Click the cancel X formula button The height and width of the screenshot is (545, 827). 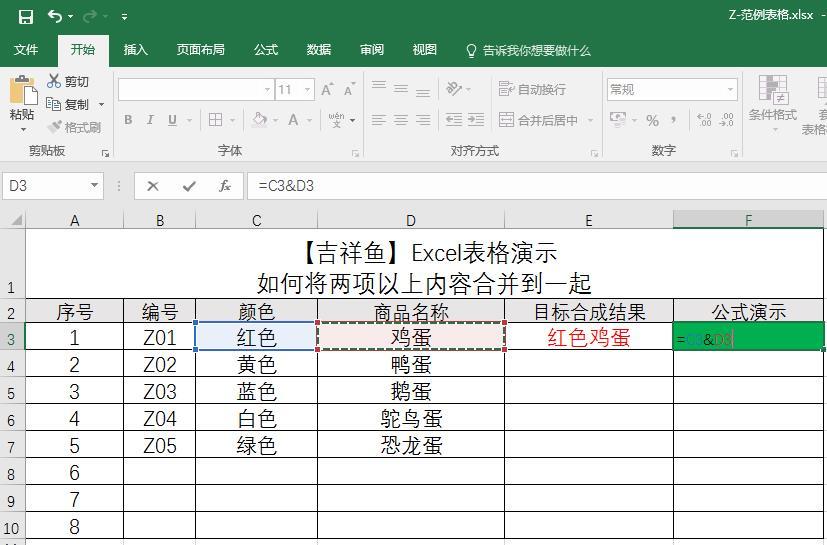tap(153, 186)
